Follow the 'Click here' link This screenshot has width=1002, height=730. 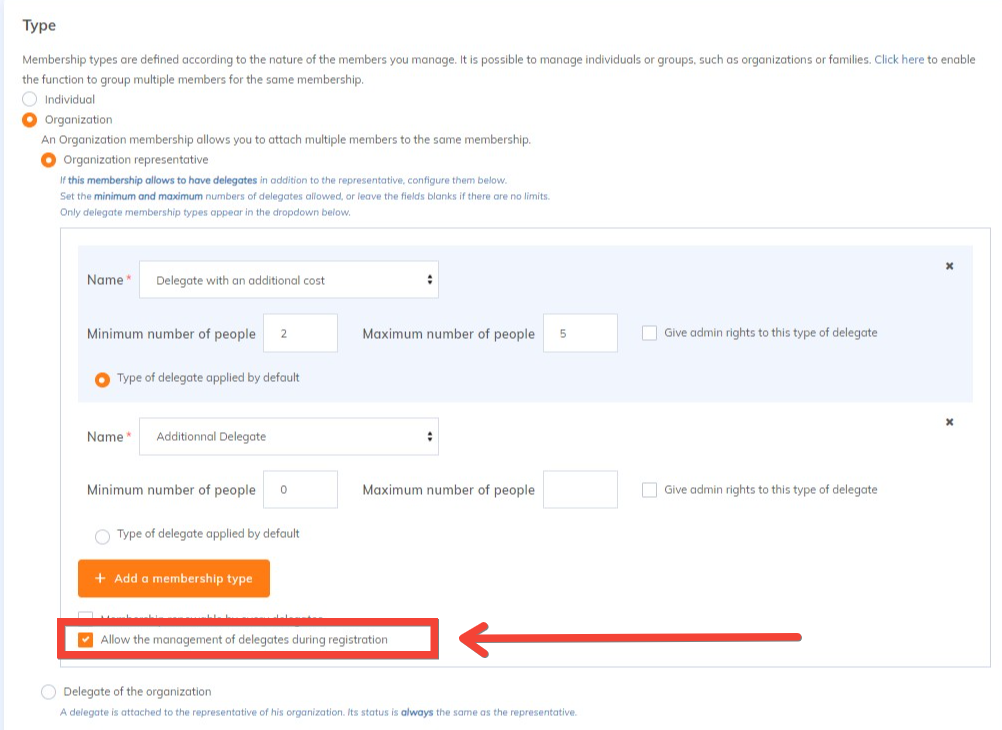click(899, 60)
